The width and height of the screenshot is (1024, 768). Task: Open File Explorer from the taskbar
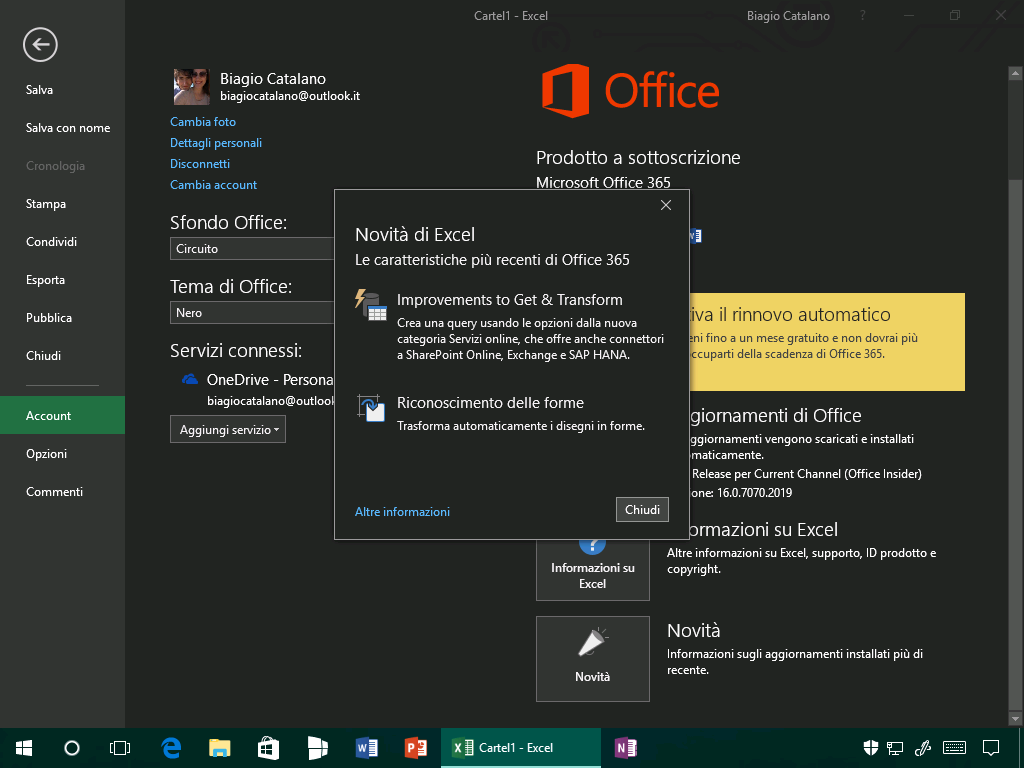tap(220, 748)
